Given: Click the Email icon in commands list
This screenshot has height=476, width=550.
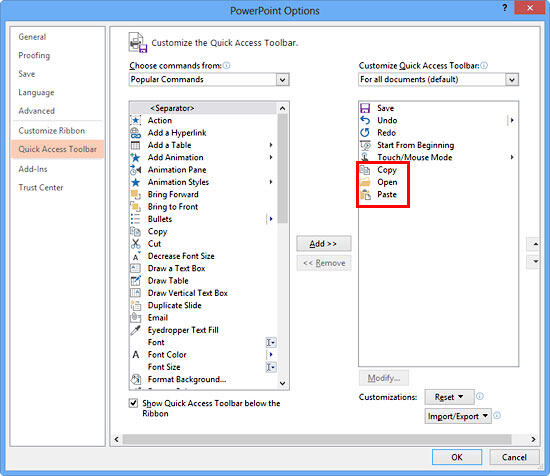Looking at the screenshot, I should [x=135, y=318].
